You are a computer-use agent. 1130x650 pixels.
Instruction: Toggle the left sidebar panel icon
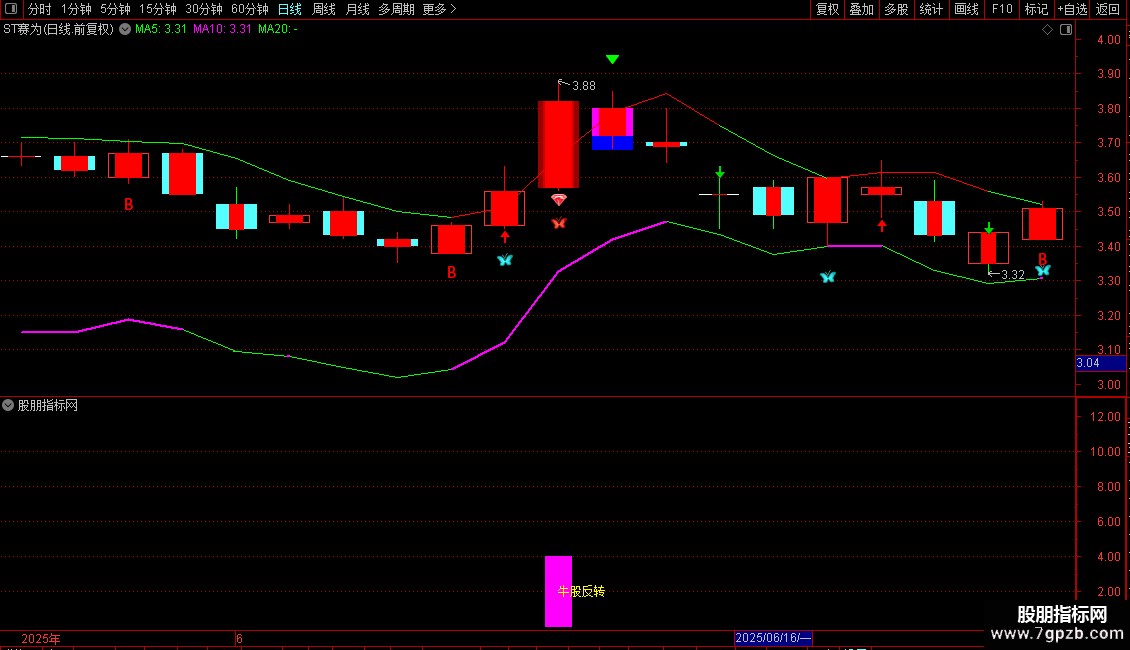(11, 9)
